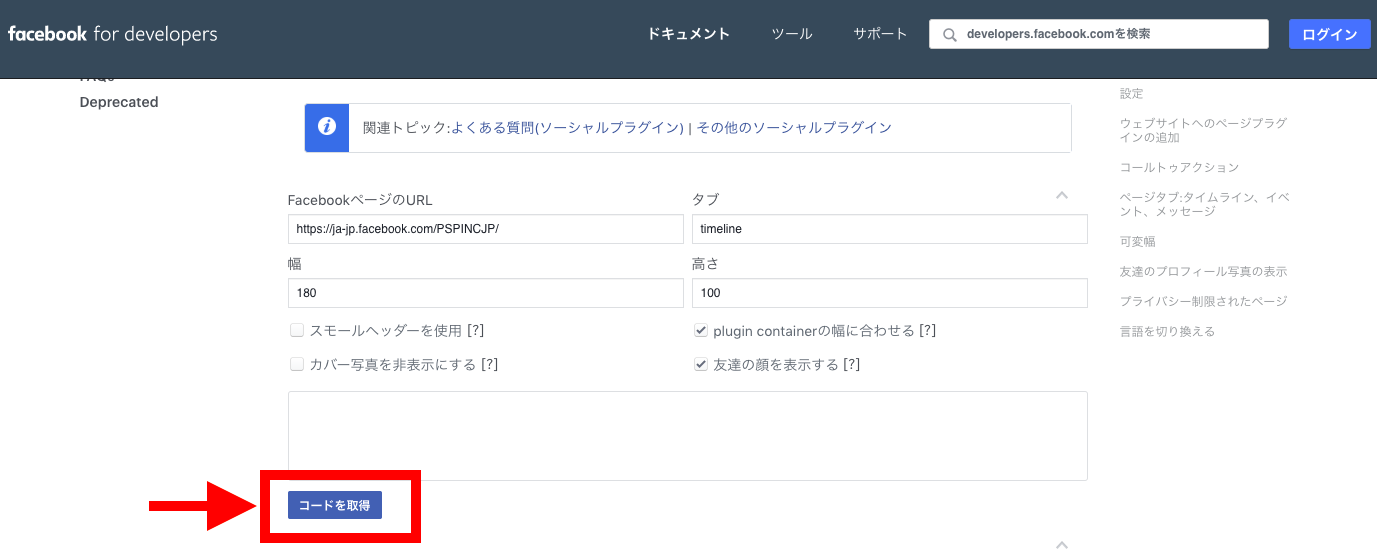Uncheck plugin containerの幅に合わせる checkbox
This screenshot has height=559, width=1377.
click(701, 330)
